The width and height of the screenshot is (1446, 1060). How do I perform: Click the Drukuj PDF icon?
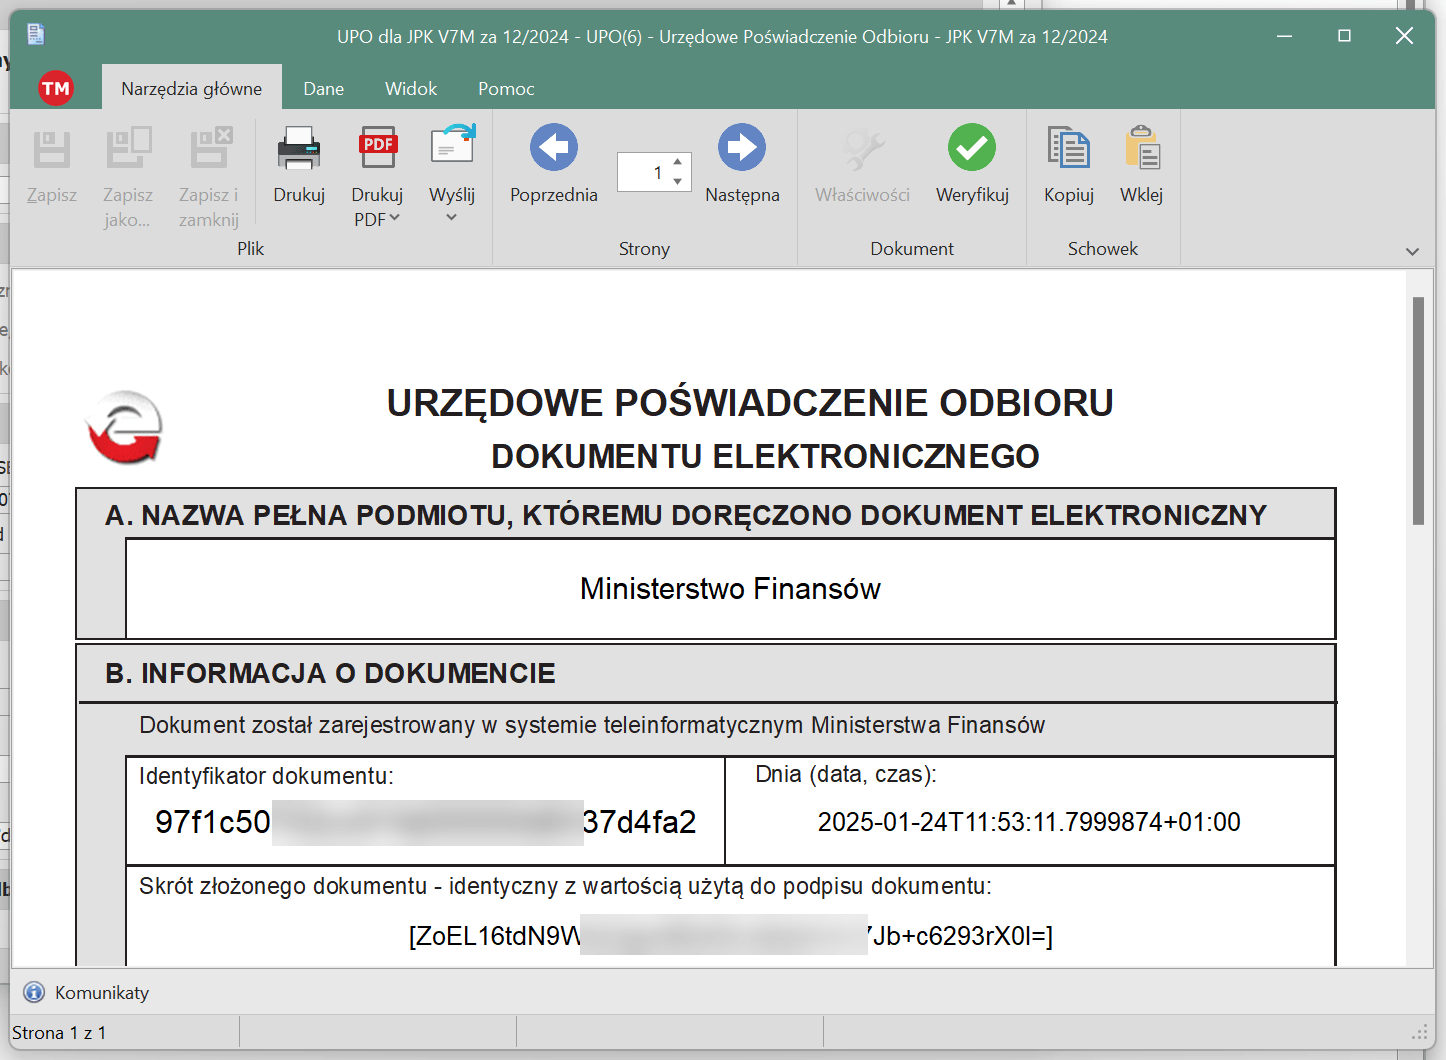[x=377, y=148]
